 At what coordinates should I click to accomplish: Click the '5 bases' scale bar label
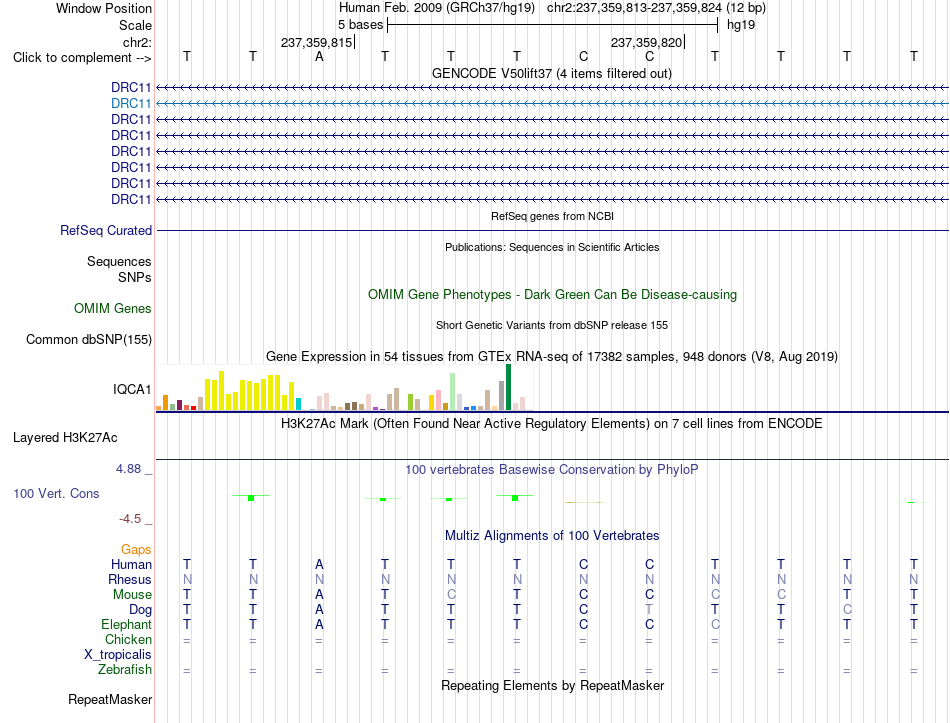pyautogui.click(x=360, y=25)
